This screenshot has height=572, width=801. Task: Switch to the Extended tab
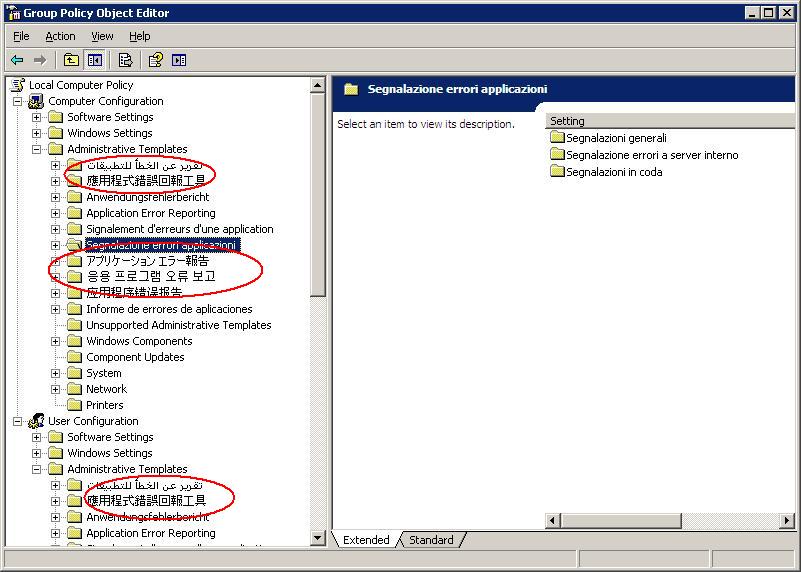[366, 540]
